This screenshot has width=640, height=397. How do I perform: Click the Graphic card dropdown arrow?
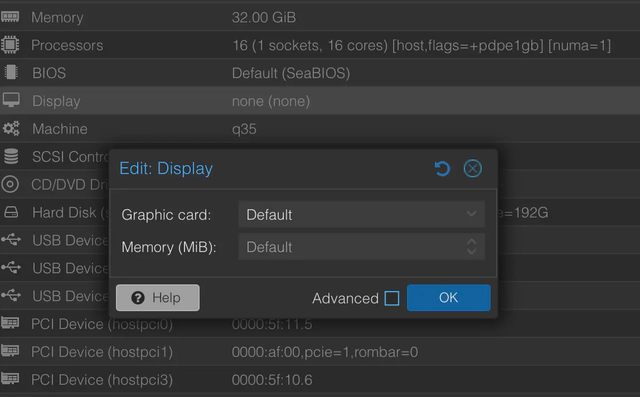point(471,214)
